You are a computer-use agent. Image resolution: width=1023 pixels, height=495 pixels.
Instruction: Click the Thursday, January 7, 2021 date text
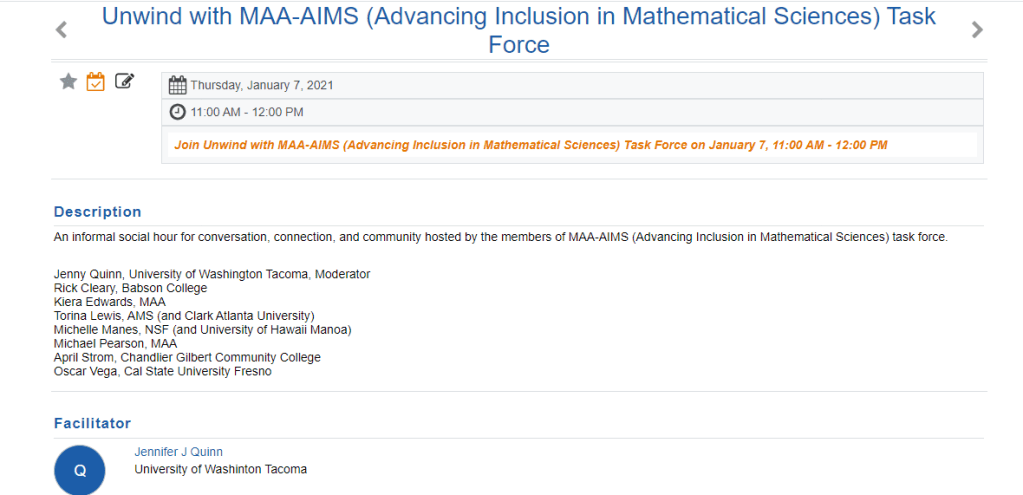click(x=262, y=85)
